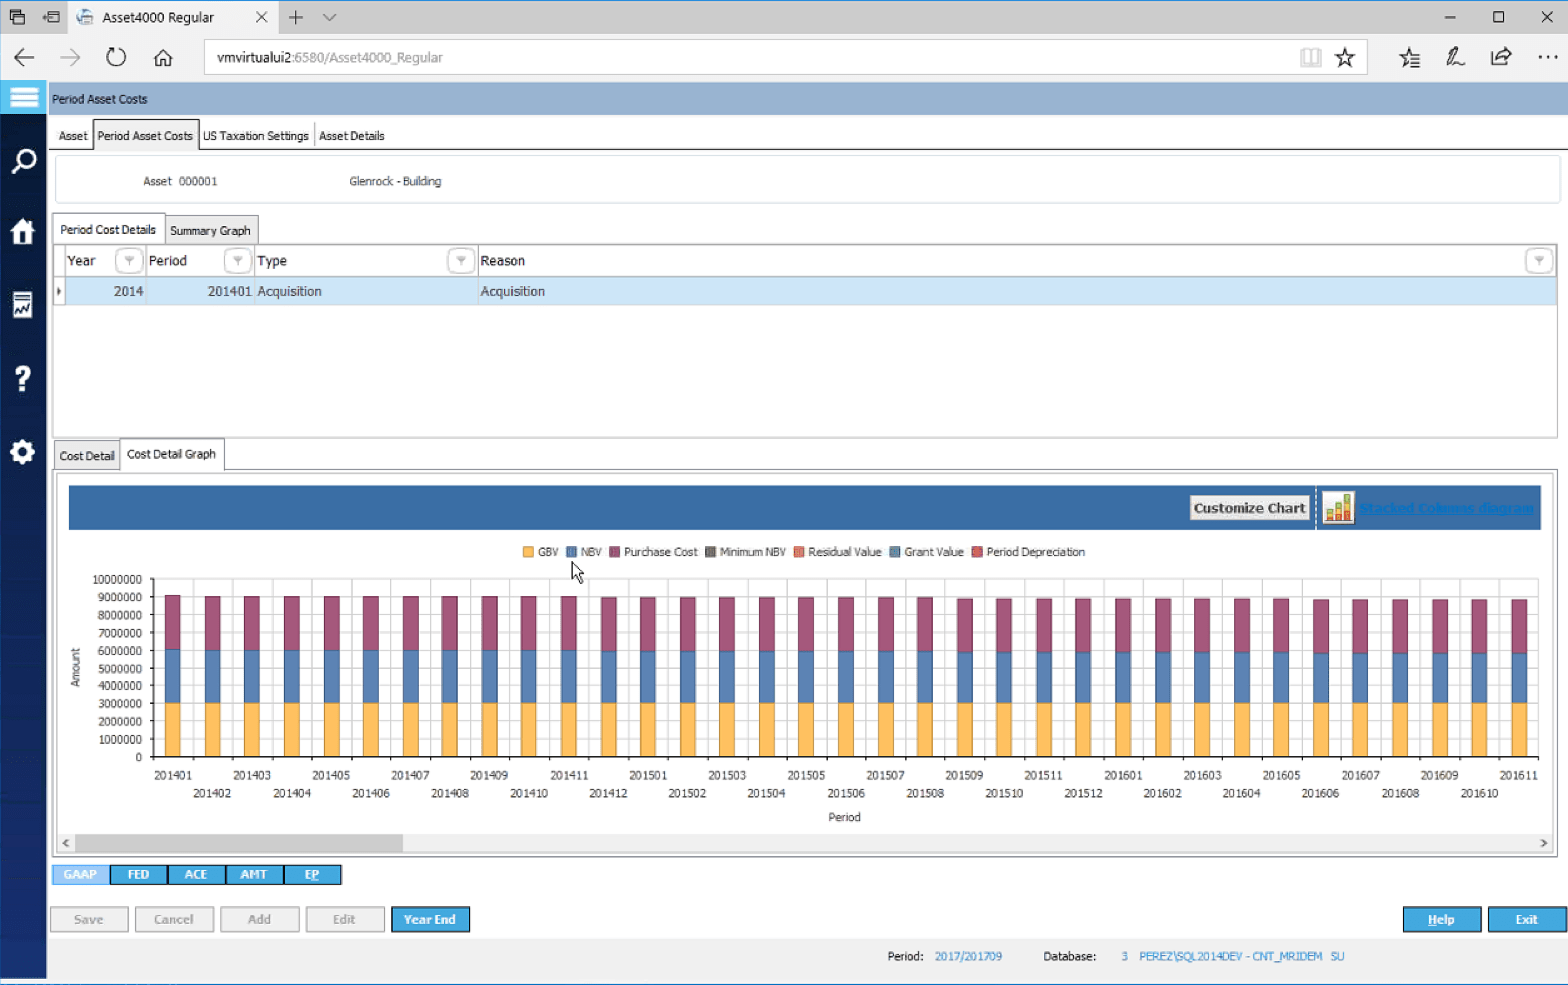Select the Period Asset Costs tab

pos(145,136)
